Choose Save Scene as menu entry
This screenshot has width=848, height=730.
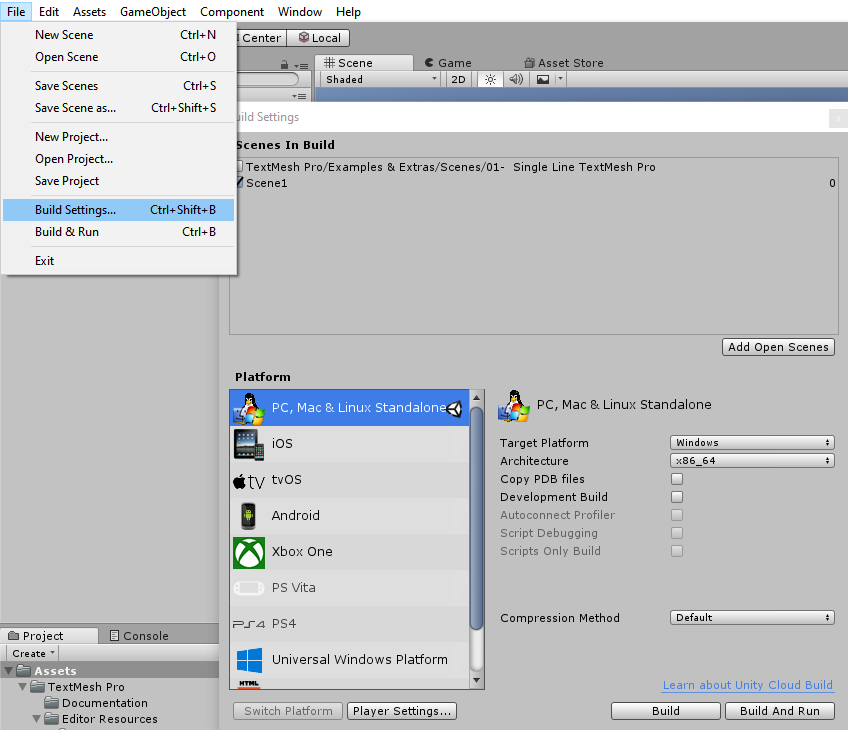pos(118,108)
